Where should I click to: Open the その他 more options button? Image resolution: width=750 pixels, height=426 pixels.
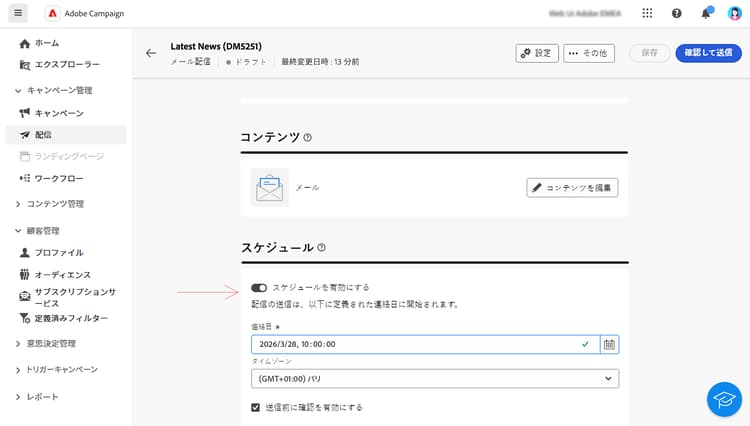pos(589,53)
